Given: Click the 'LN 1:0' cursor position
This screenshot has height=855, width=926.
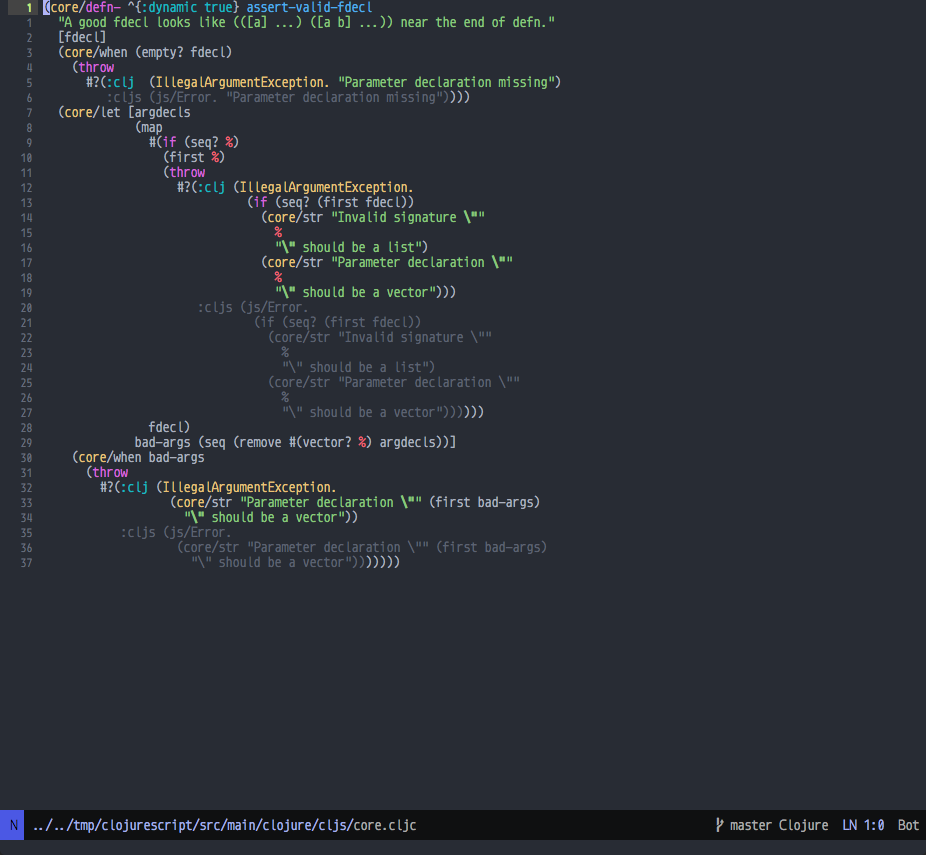Looking at the screenshot, I should coord(863,825).
